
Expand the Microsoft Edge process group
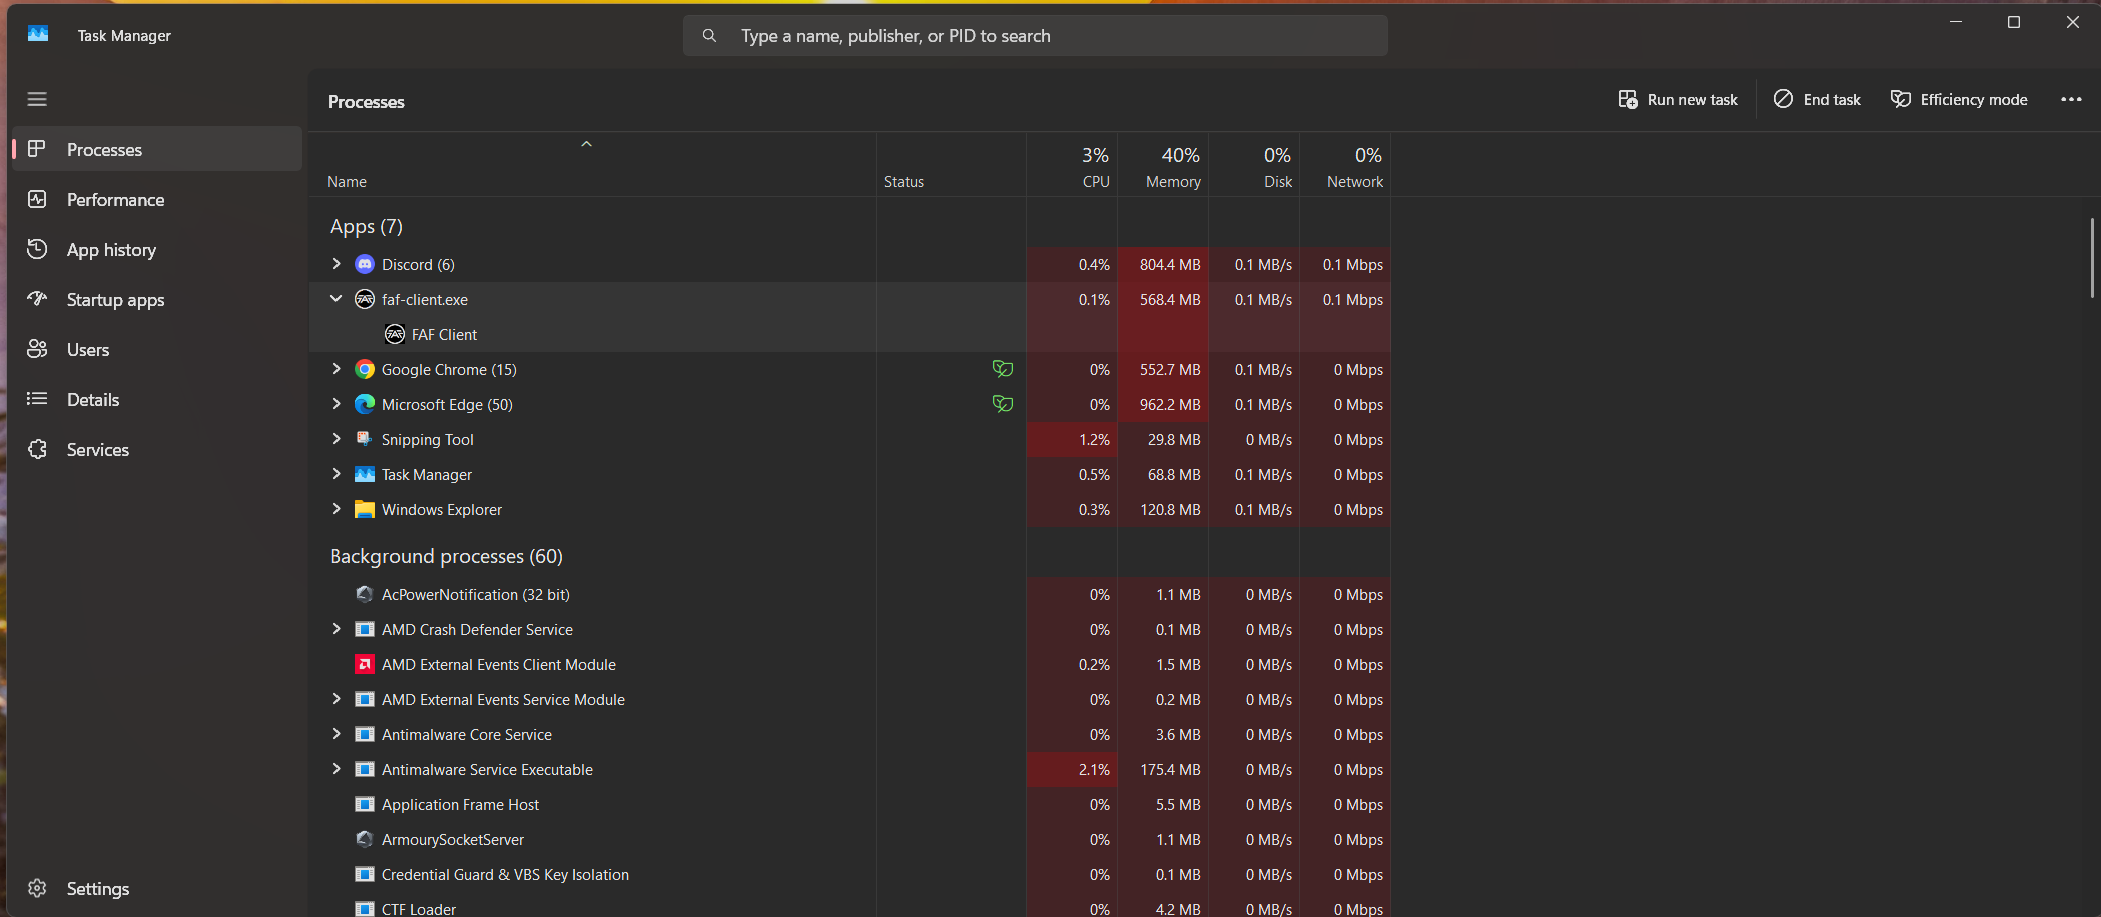[337, 404]
